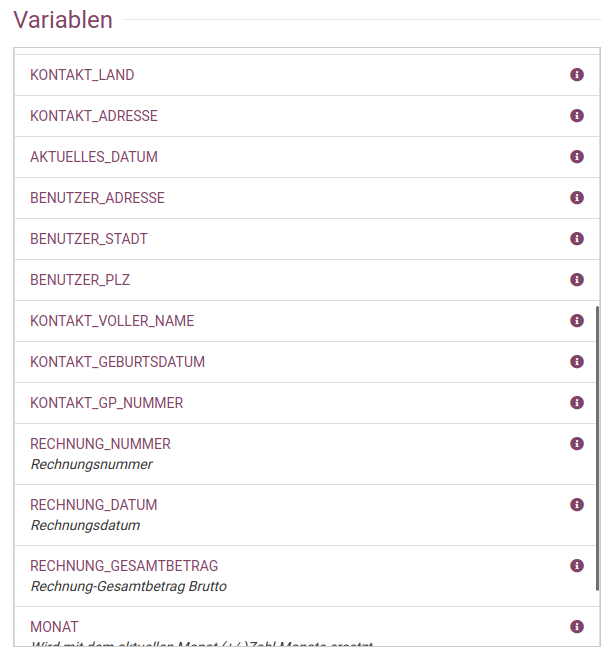This screenshot has width=609, height=665.
Task: Click info icon for KONTAKT_ADRESSE
Action: pos(577,116)
